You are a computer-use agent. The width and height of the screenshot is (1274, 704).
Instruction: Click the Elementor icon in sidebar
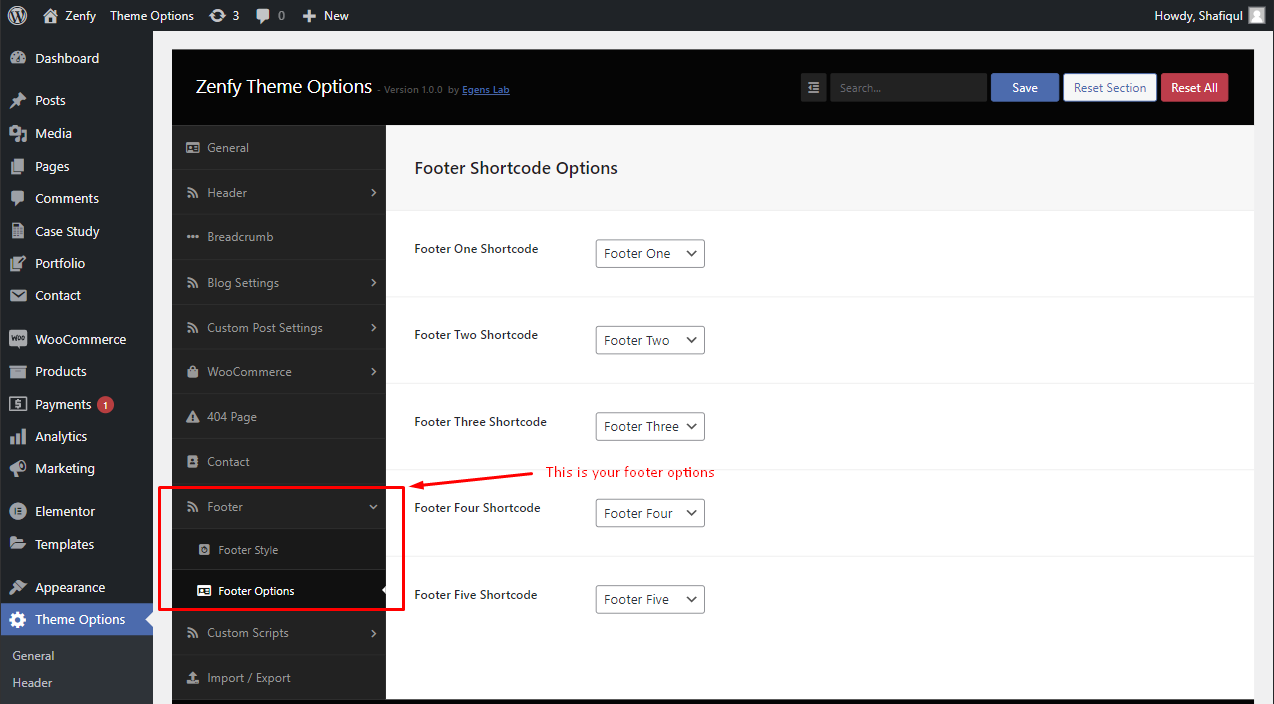(18, 511)
